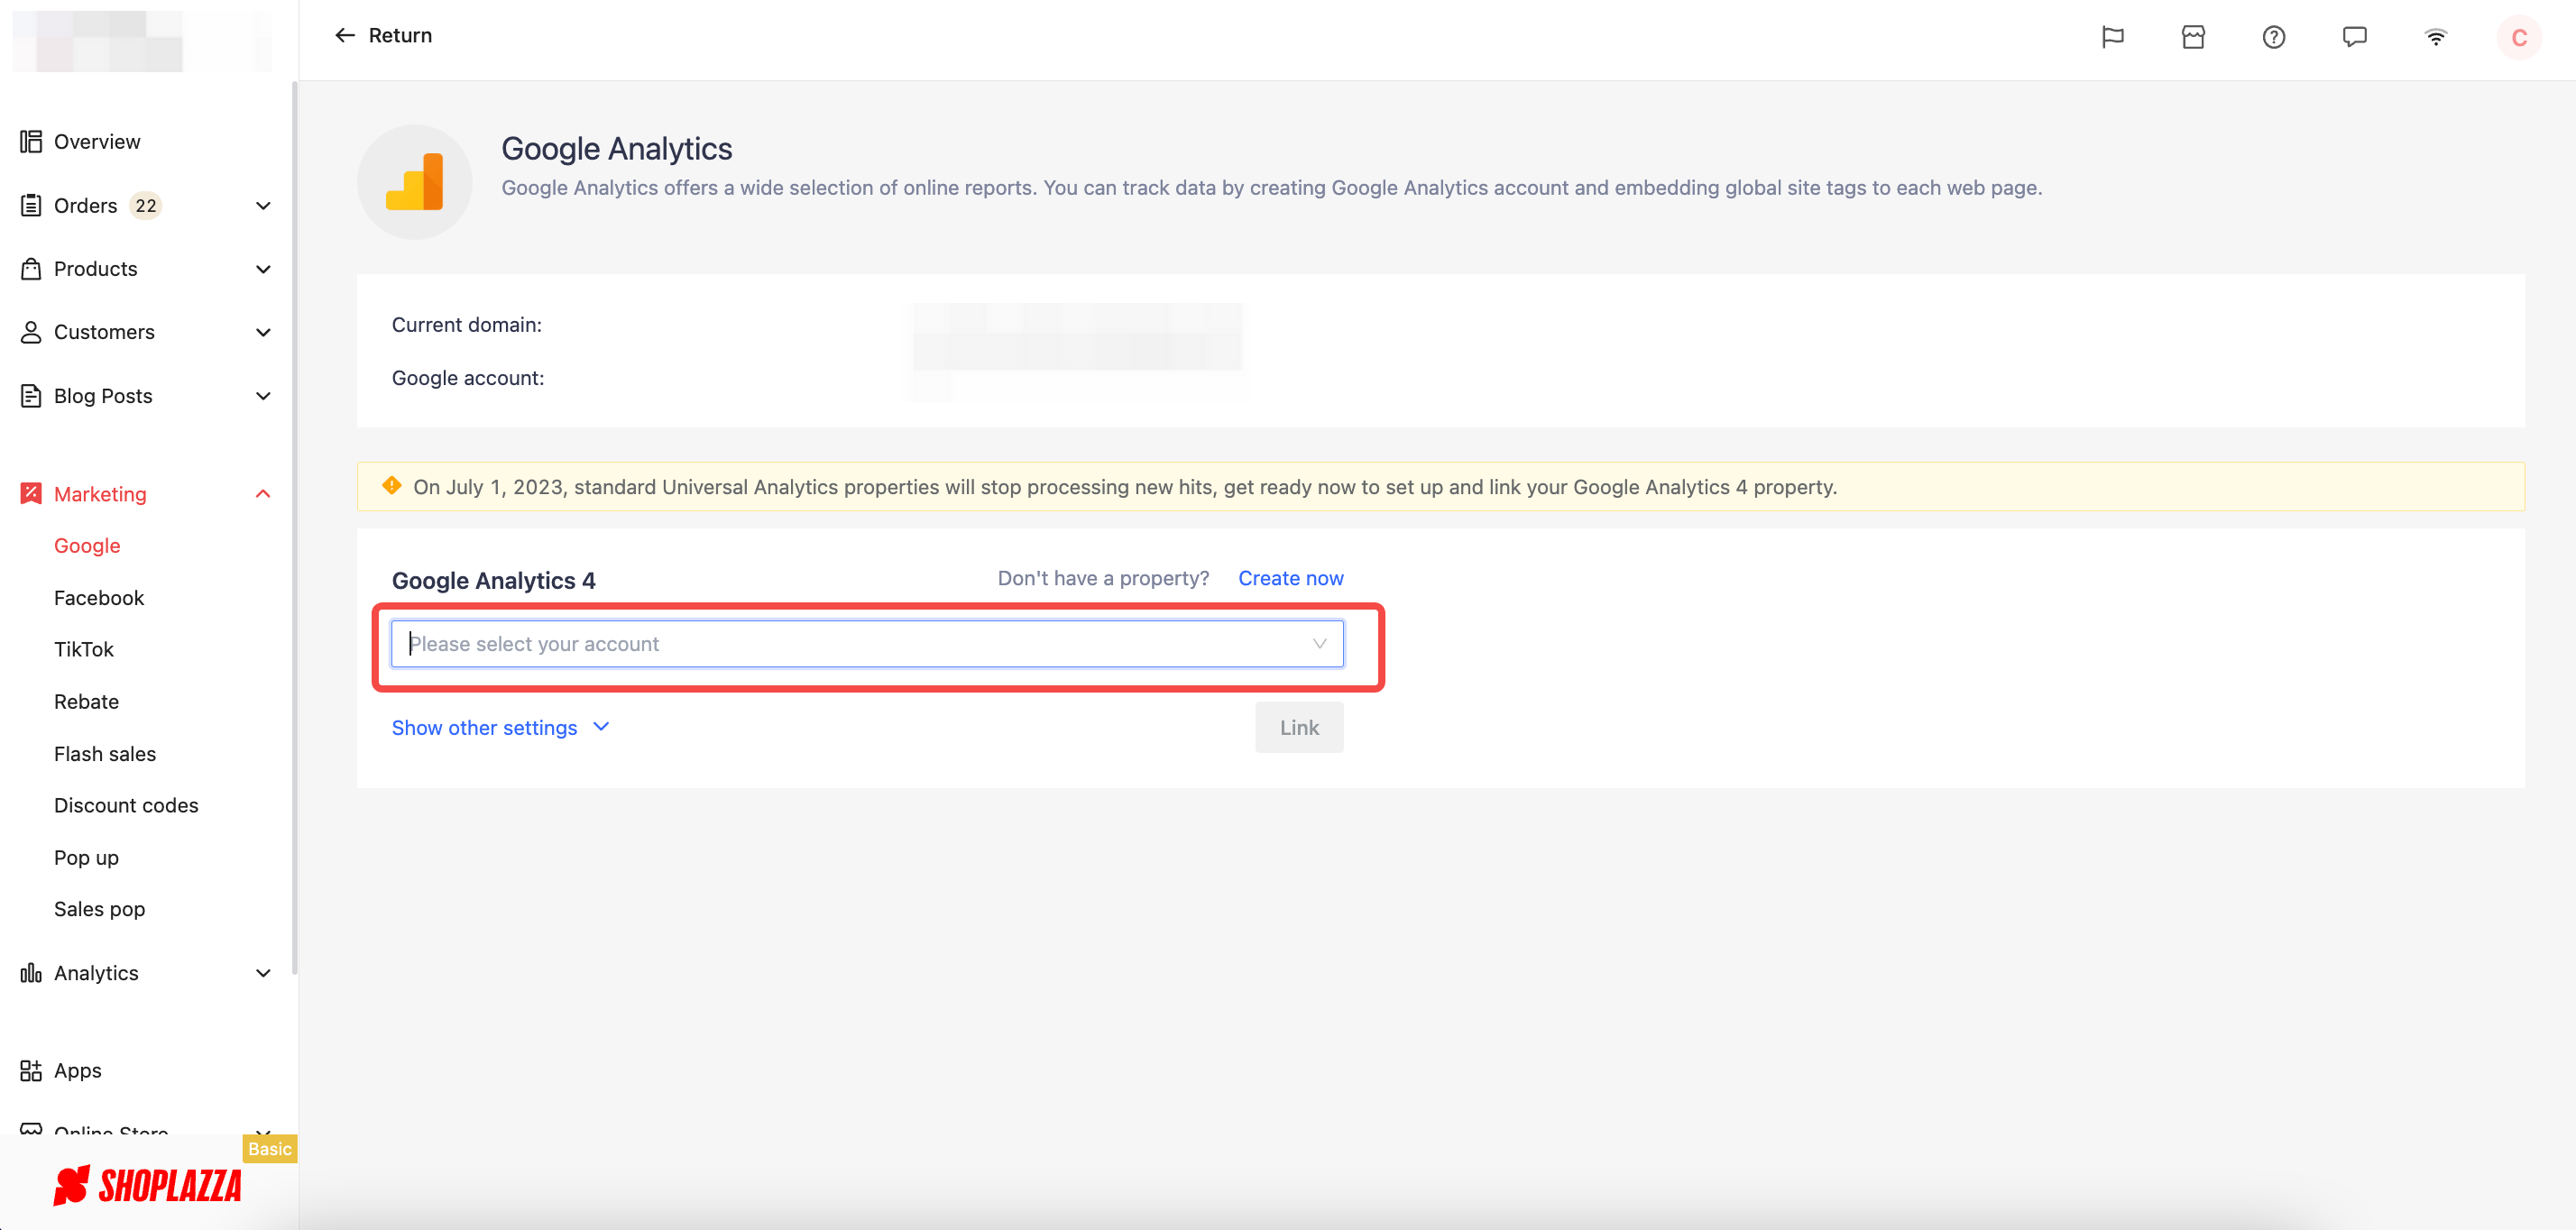
Task: Expand the Orders menu chevron
Action: 263,205
